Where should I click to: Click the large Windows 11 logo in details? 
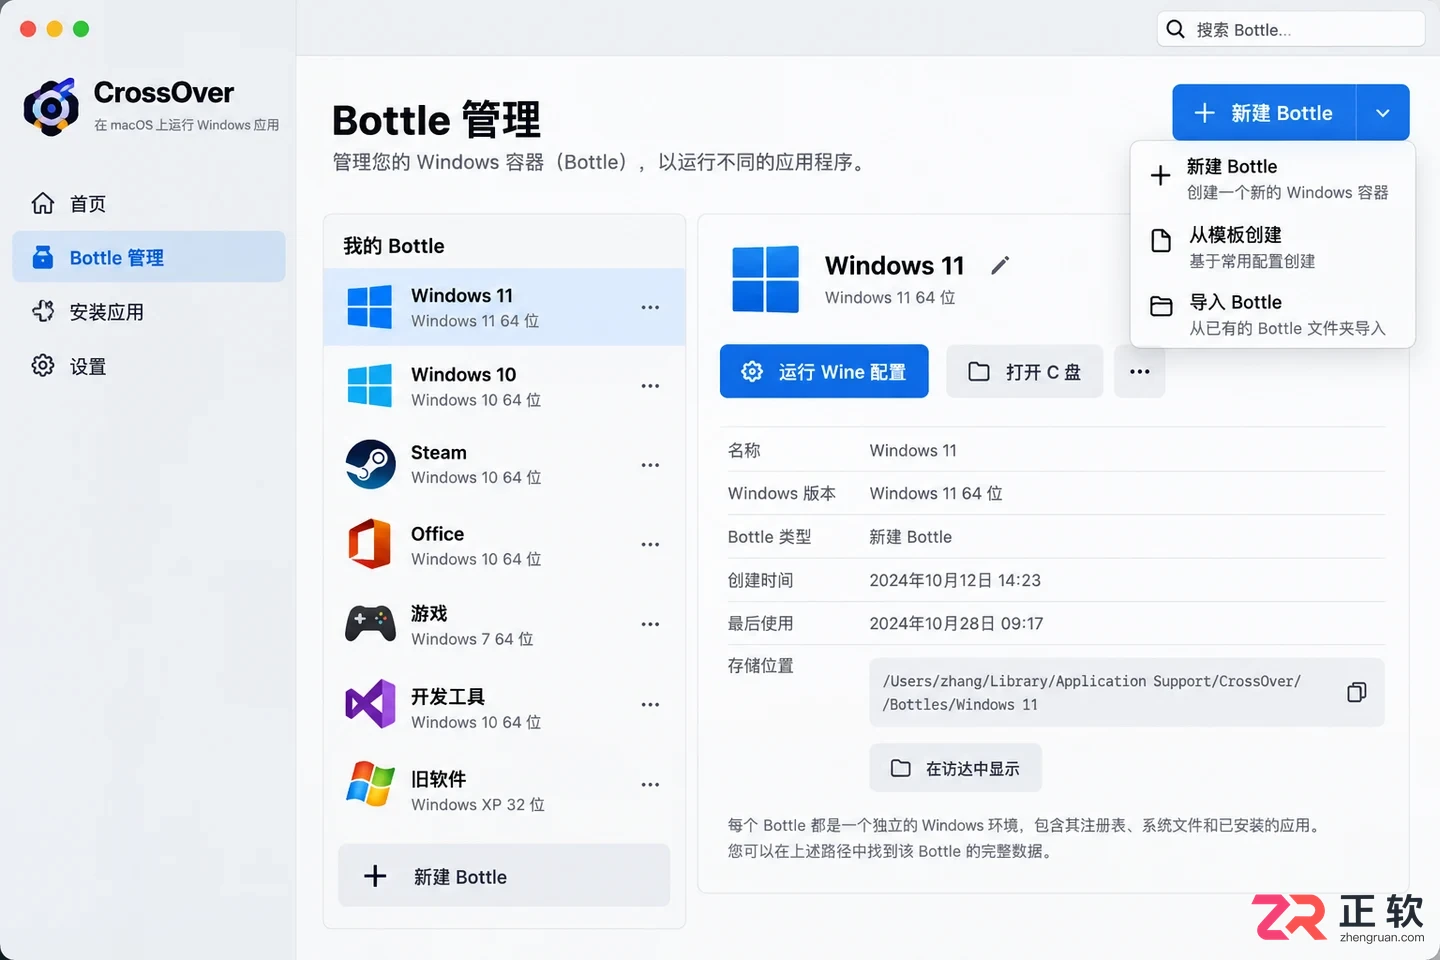[x=765, y=279]
